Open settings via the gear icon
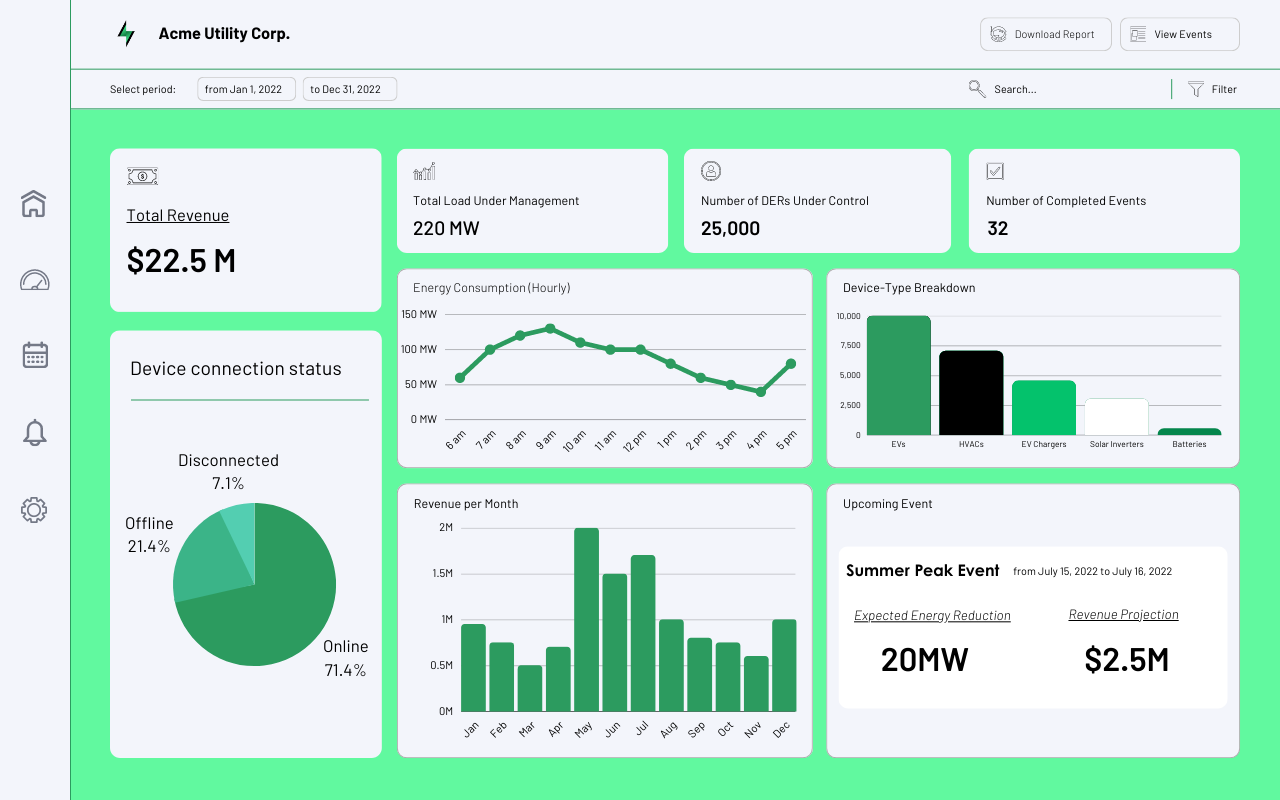1280x800 pixels. click(34, 510)
